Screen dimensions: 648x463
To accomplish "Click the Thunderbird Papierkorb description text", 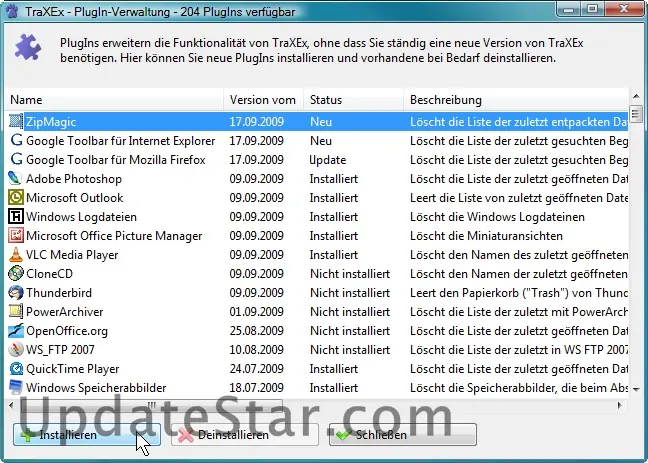I will (x=519, y=293).
